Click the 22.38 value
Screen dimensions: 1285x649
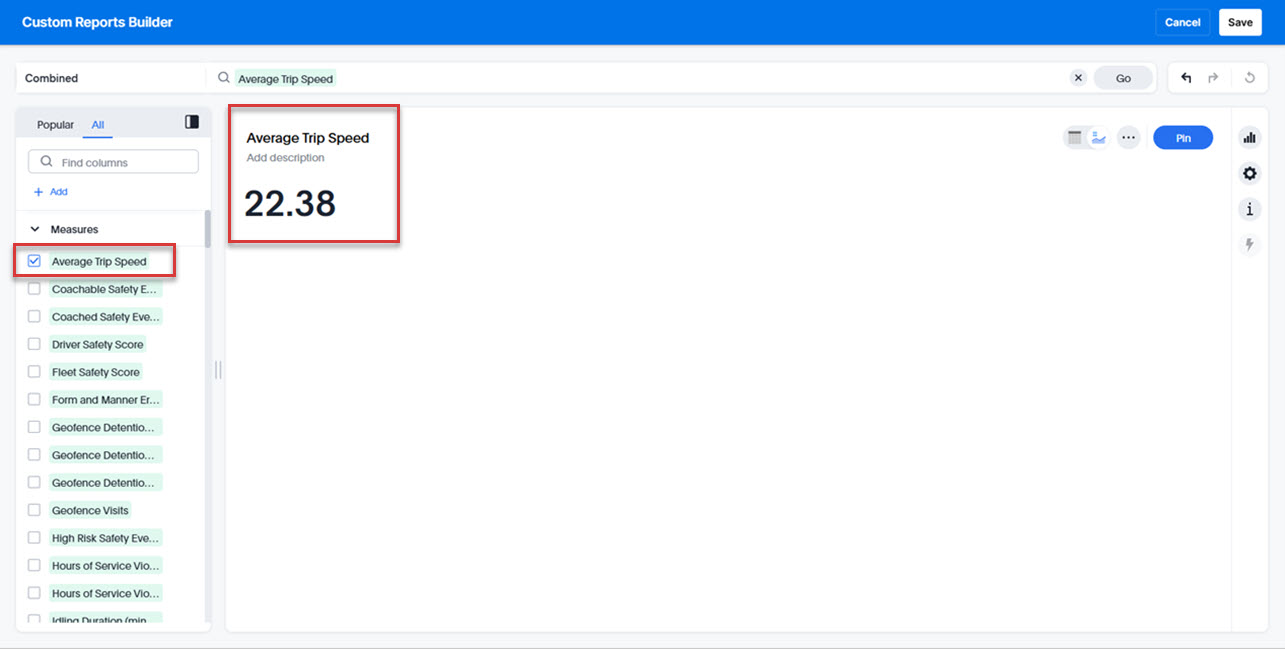pos(290,204)
